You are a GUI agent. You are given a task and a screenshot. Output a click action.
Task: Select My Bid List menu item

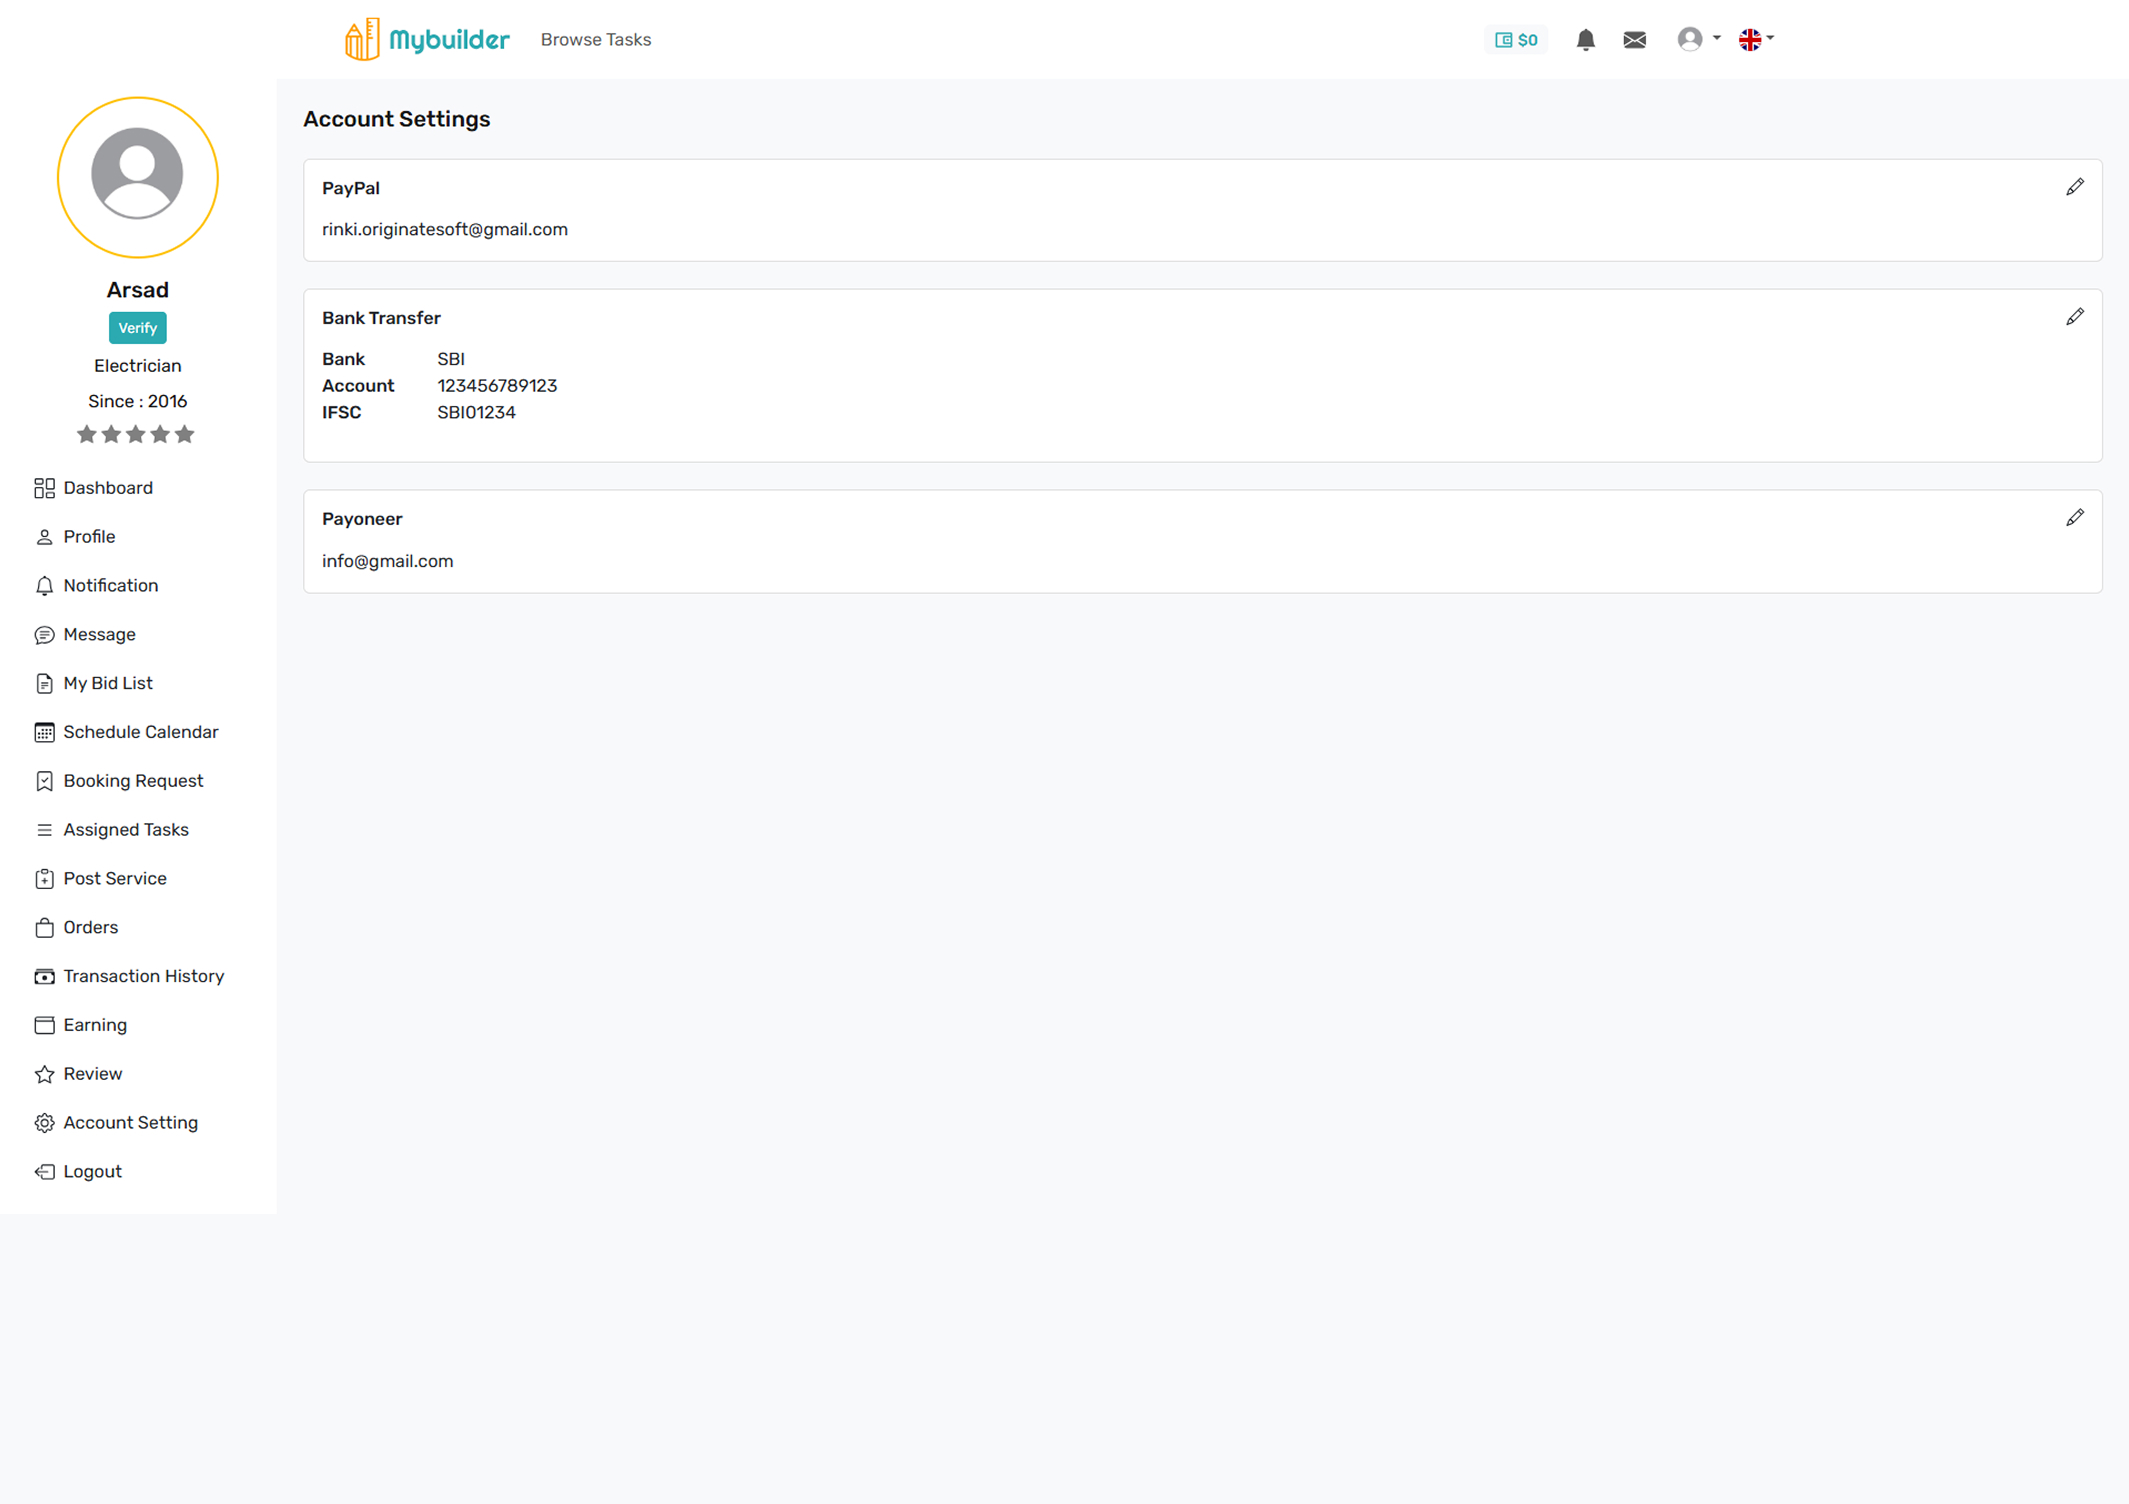point(107,683)
